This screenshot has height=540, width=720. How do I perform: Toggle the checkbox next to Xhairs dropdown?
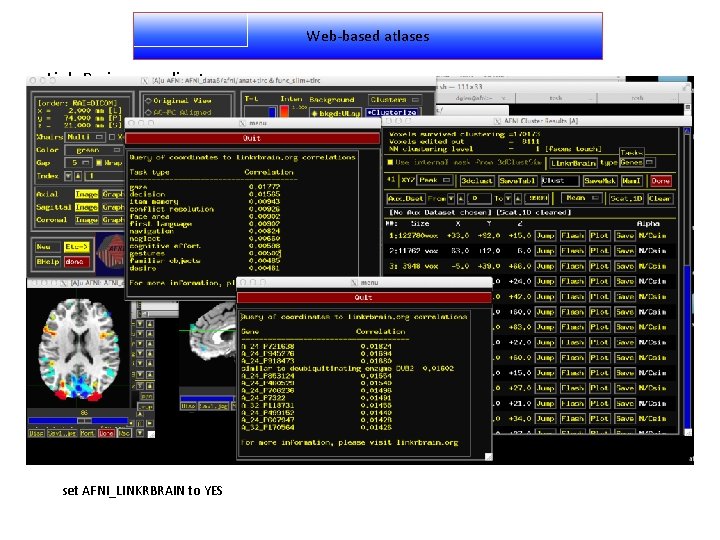point(112,137)
